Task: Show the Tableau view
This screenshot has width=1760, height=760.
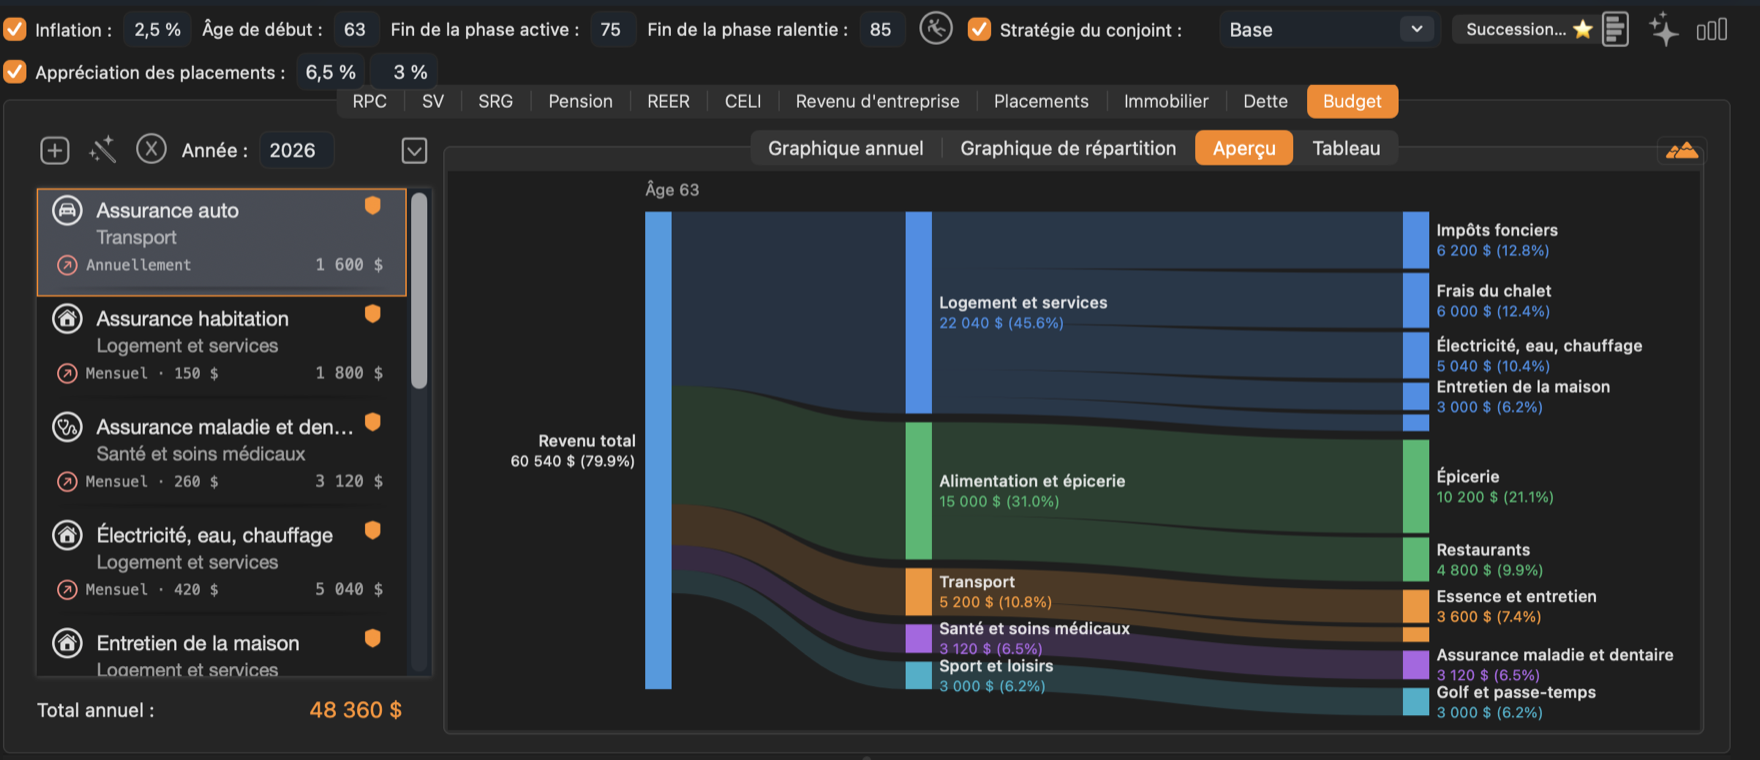Action: coord(1346,148)
